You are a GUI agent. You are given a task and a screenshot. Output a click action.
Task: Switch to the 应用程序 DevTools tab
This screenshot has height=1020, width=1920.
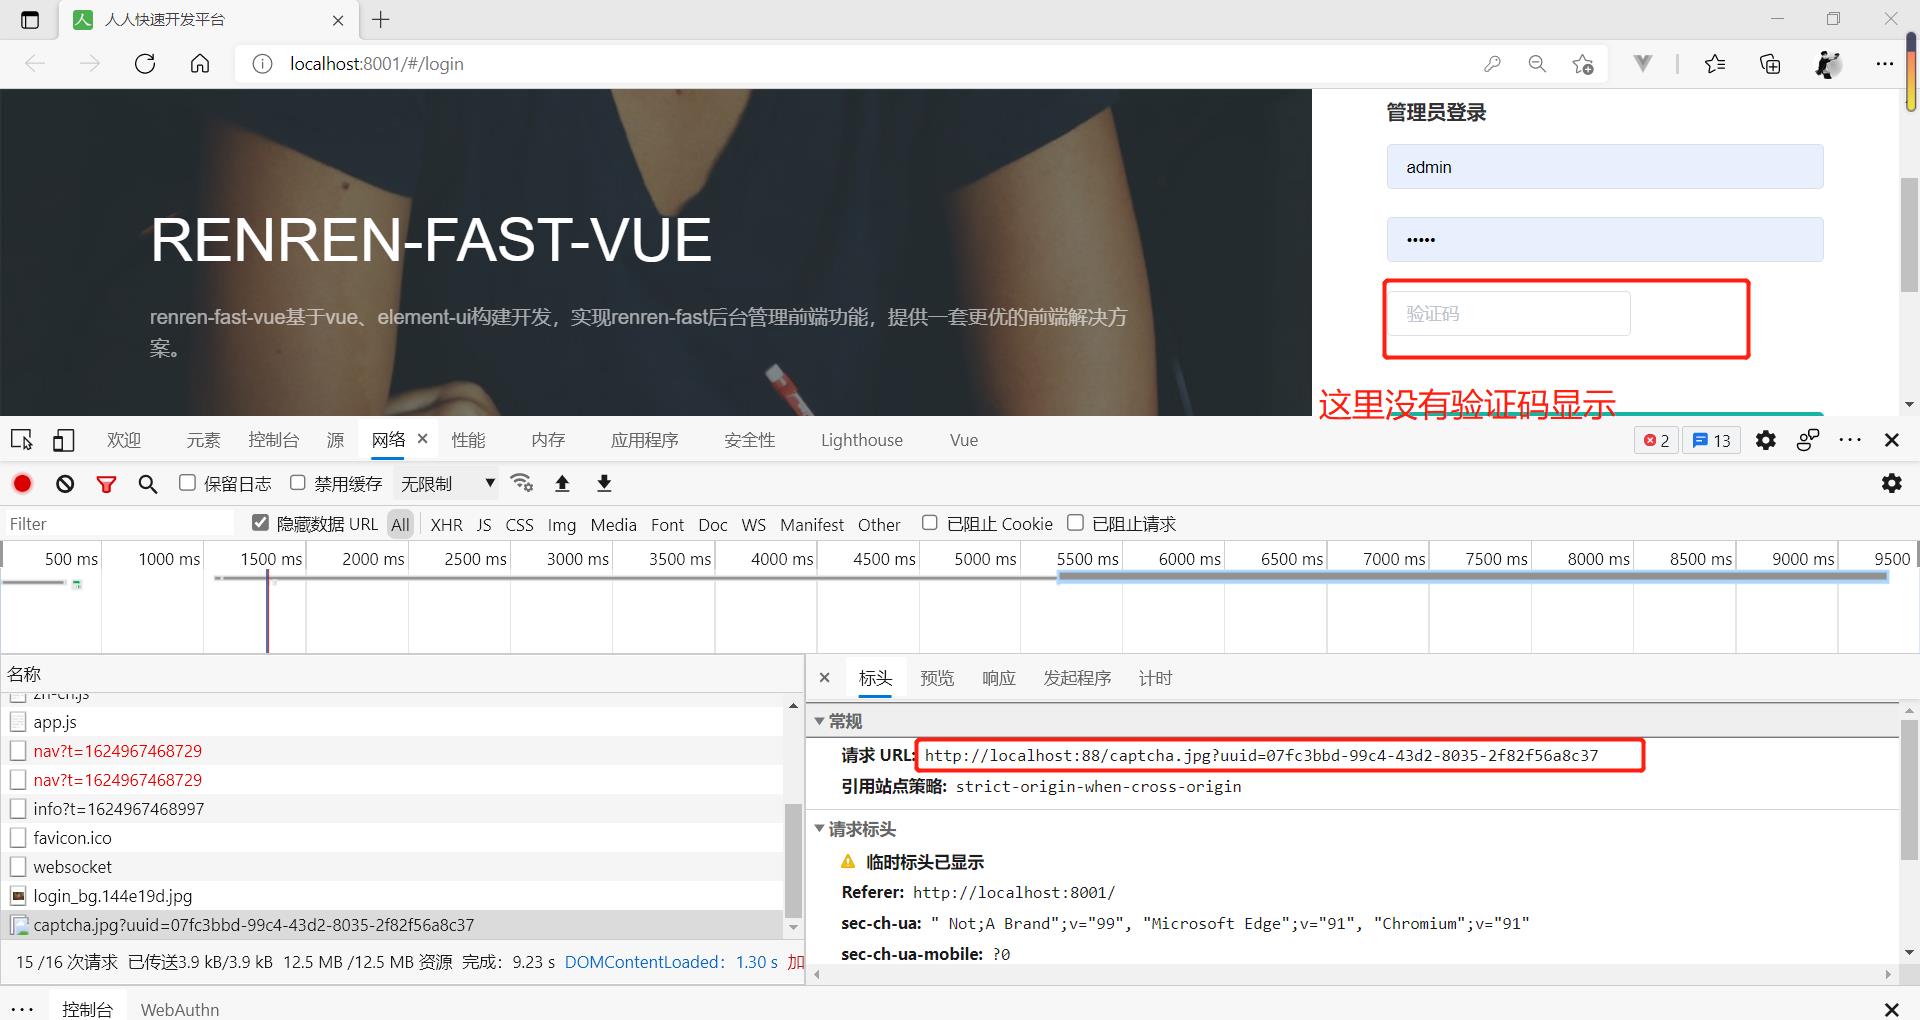click(x=645, y=440)
